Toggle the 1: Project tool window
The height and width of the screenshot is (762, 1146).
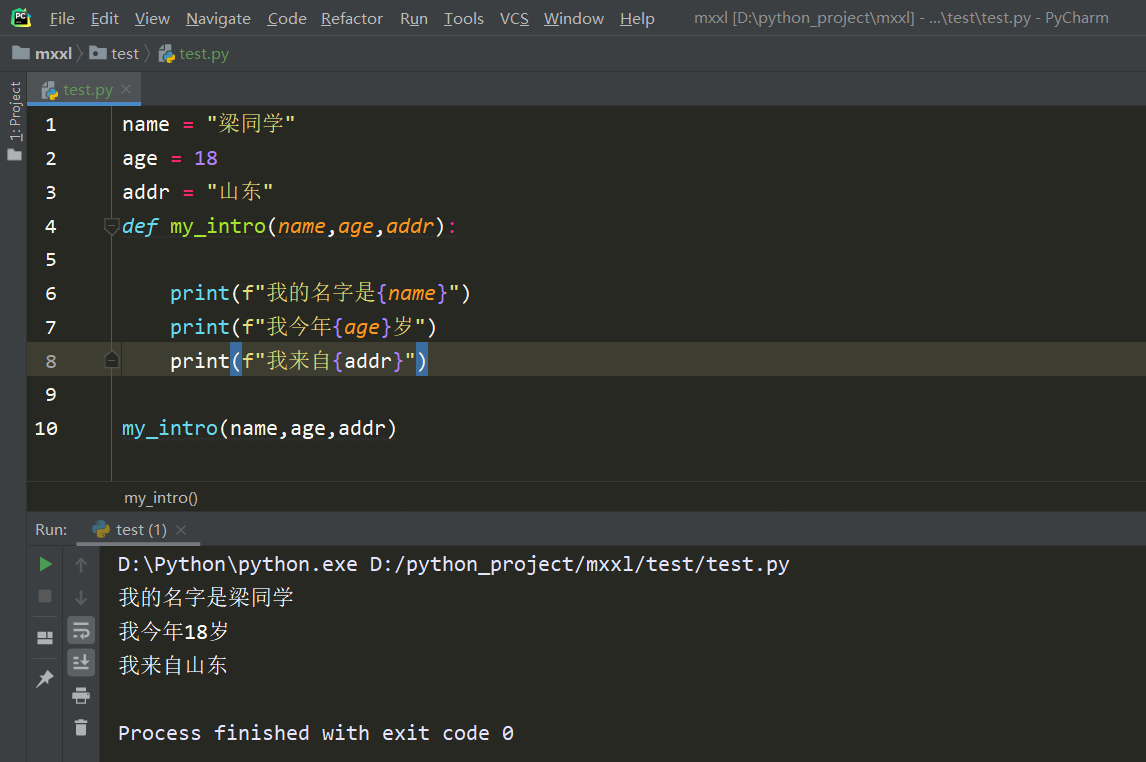[15, 110]
